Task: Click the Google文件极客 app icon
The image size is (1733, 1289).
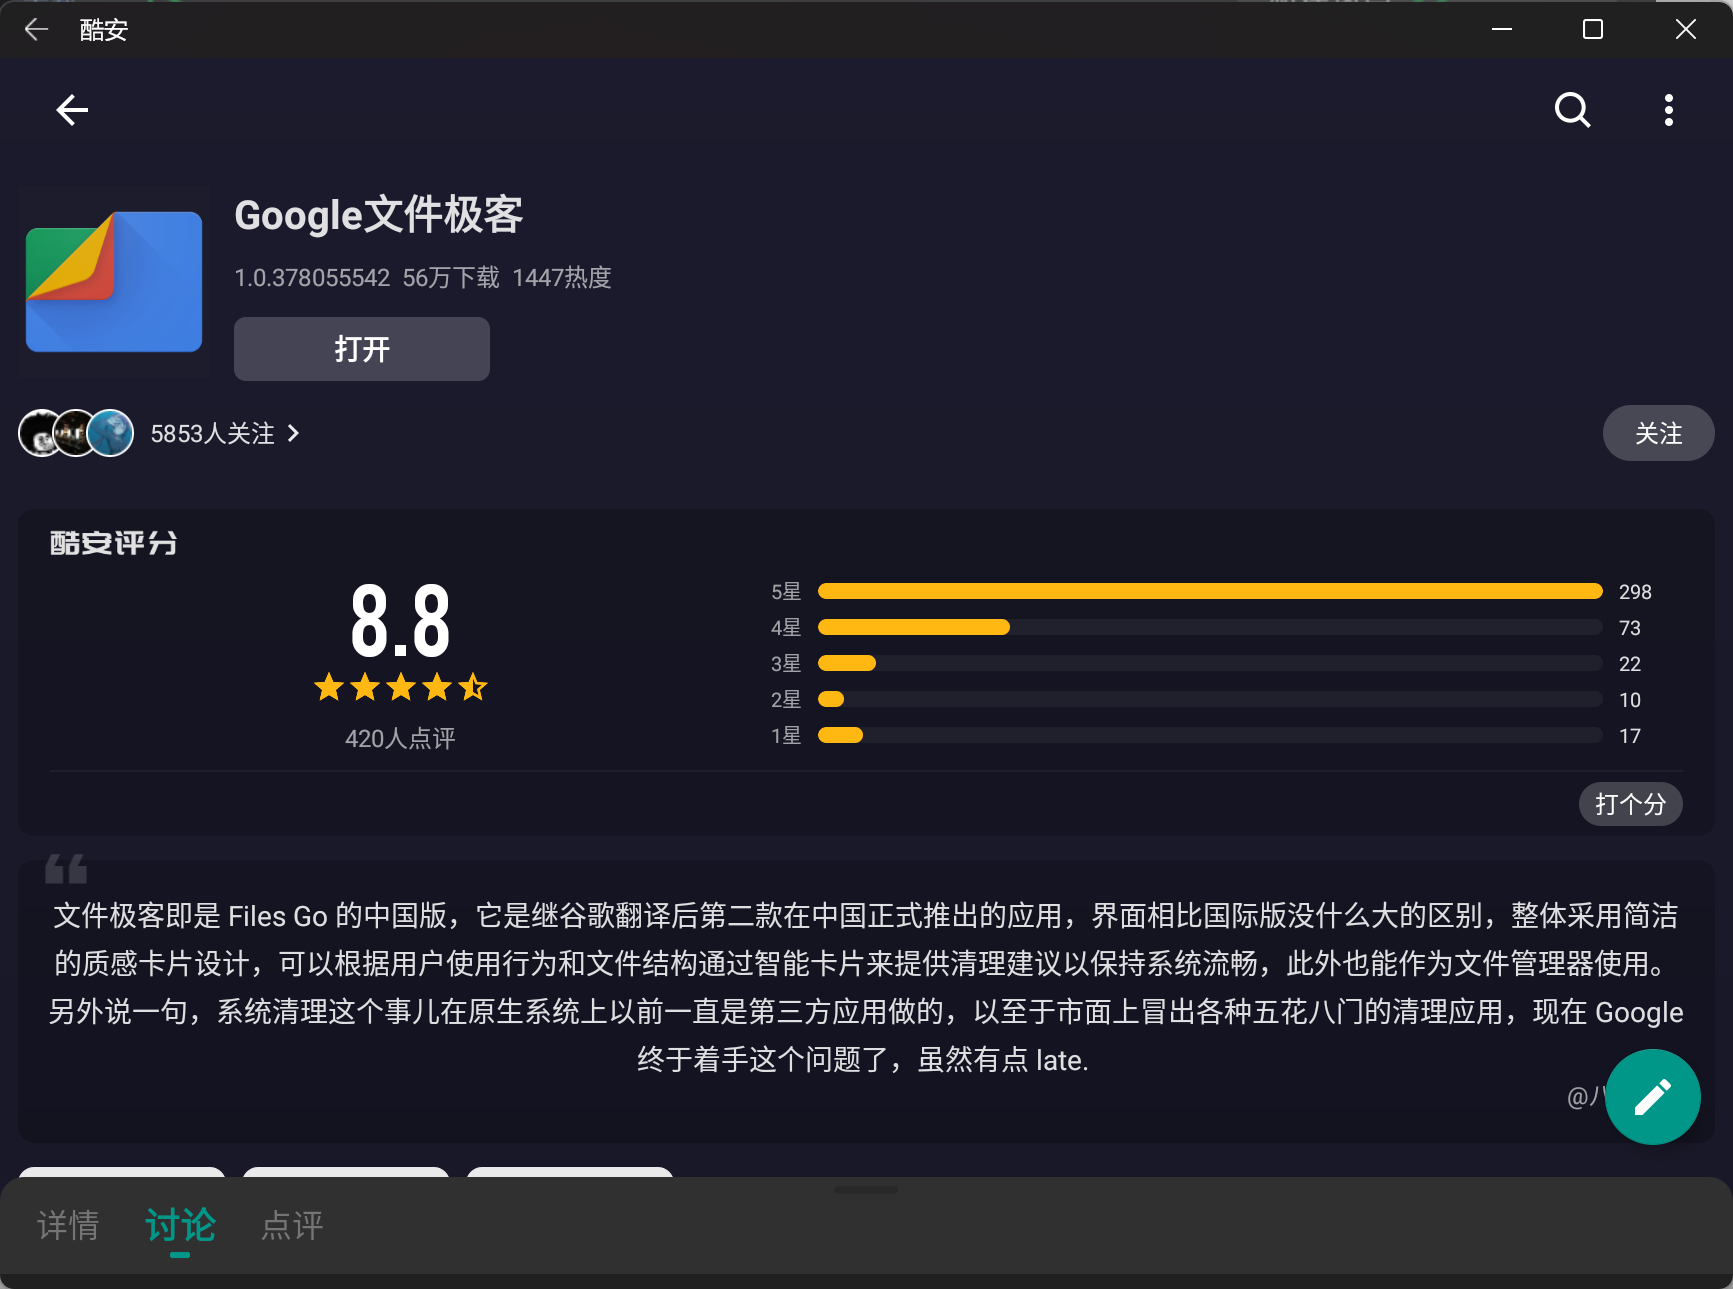Action: click(x=114, y=282)
